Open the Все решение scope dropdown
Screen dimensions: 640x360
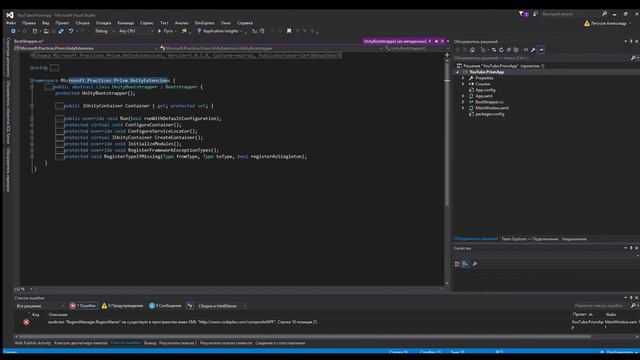[x=40, y=306]
